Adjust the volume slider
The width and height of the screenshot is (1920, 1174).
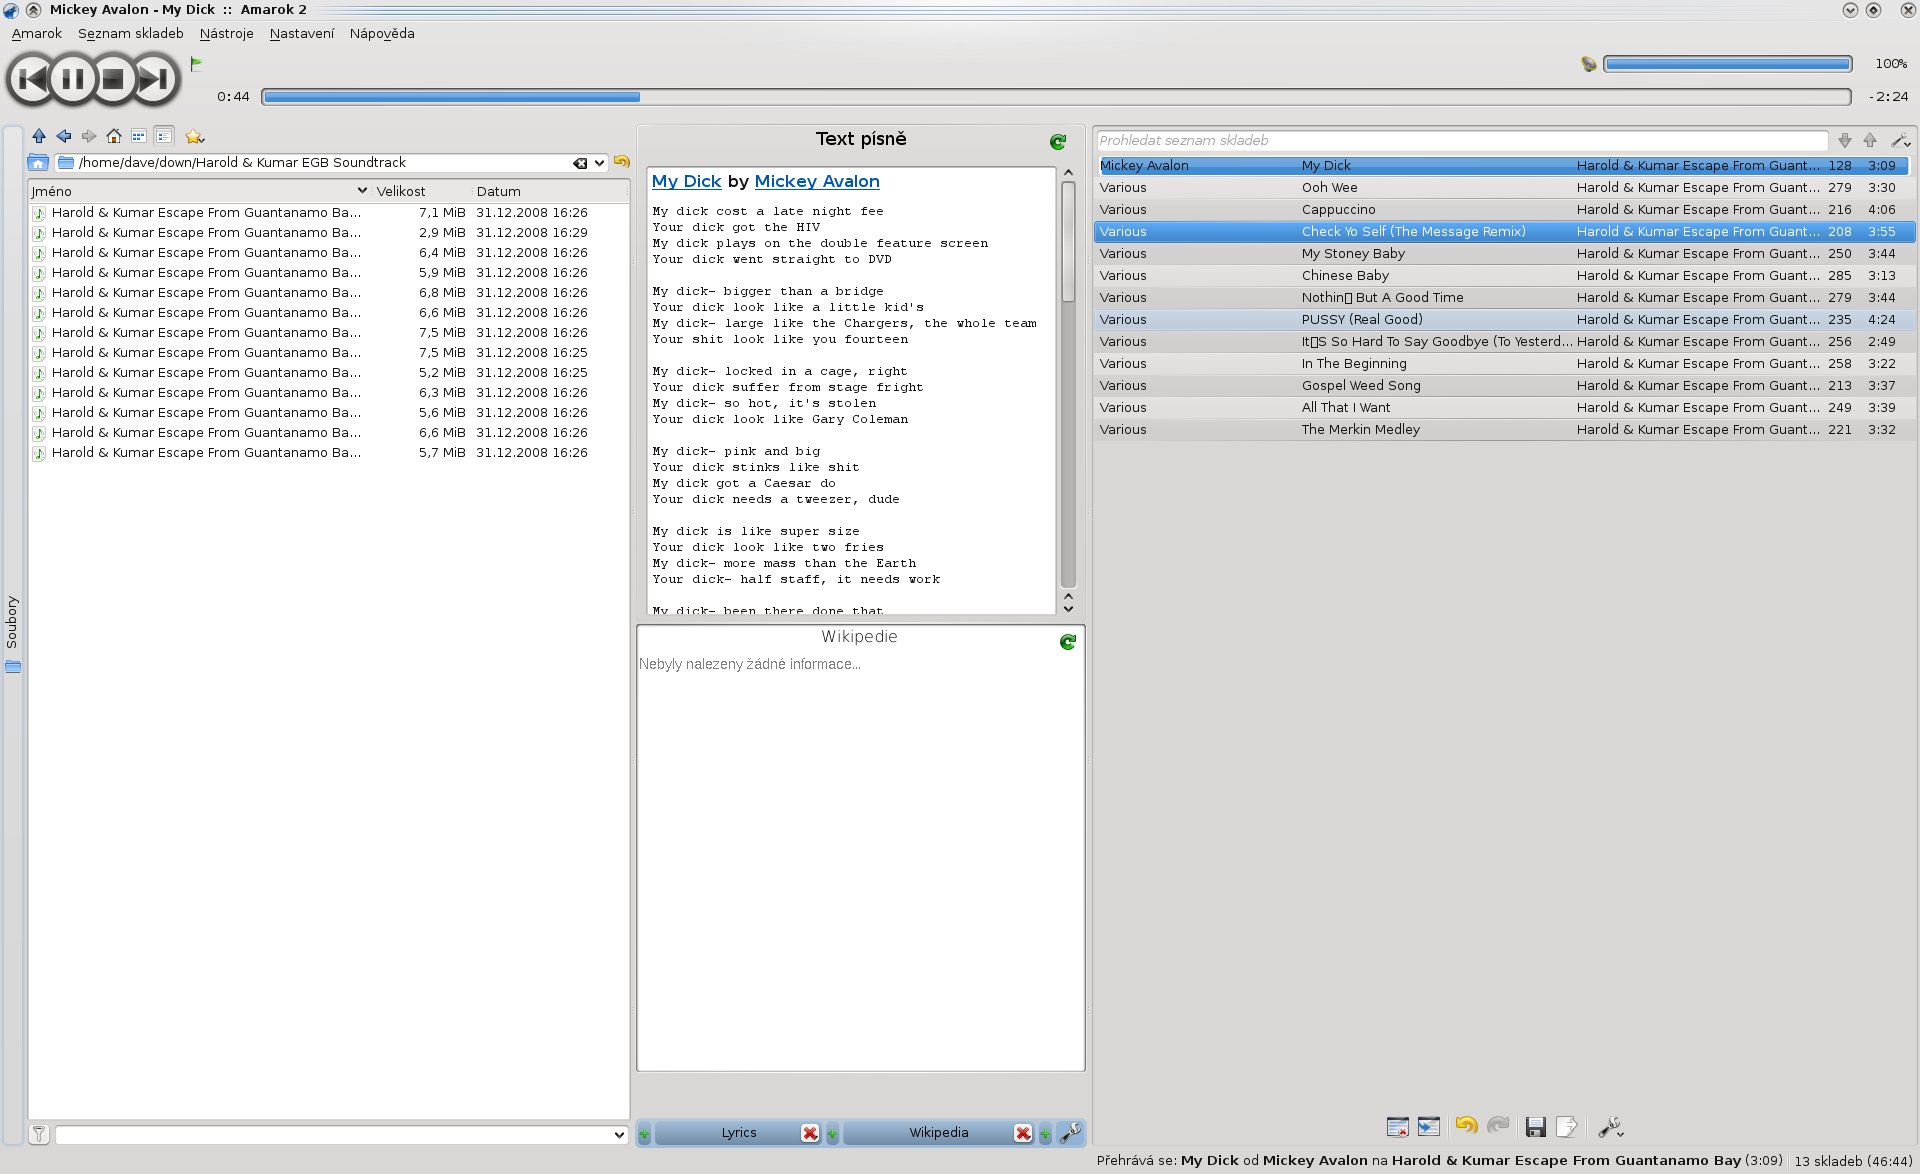click(1727, 64)
